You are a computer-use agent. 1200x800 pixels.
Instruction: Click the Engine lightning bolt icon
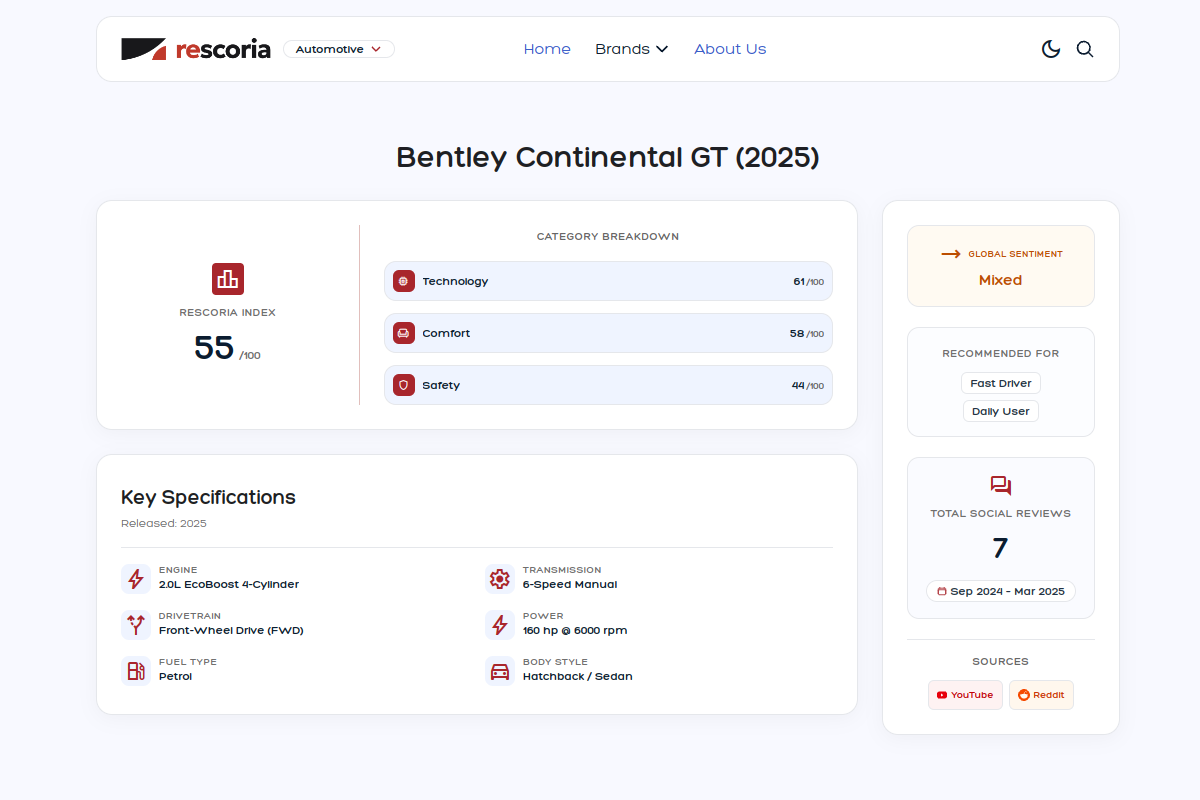136,578
